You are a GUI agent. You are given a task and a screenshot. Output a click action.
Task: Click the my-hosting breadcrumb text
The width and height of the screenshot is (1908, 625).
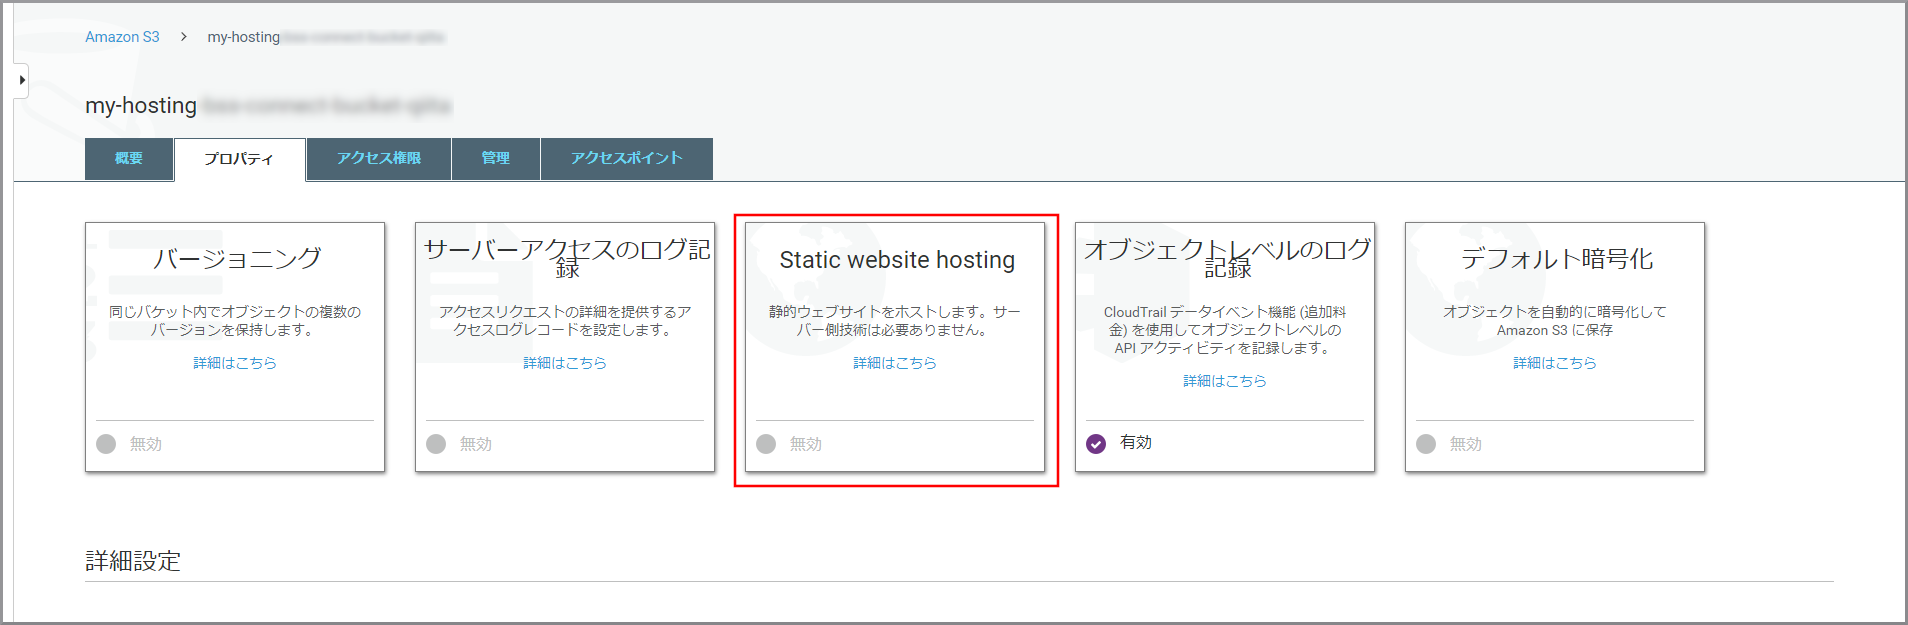244,37
